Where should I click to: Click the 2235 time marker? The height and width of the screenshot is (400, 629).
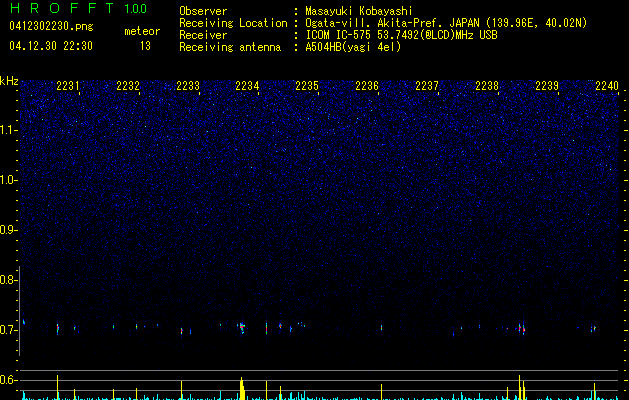tap(307, 86)
